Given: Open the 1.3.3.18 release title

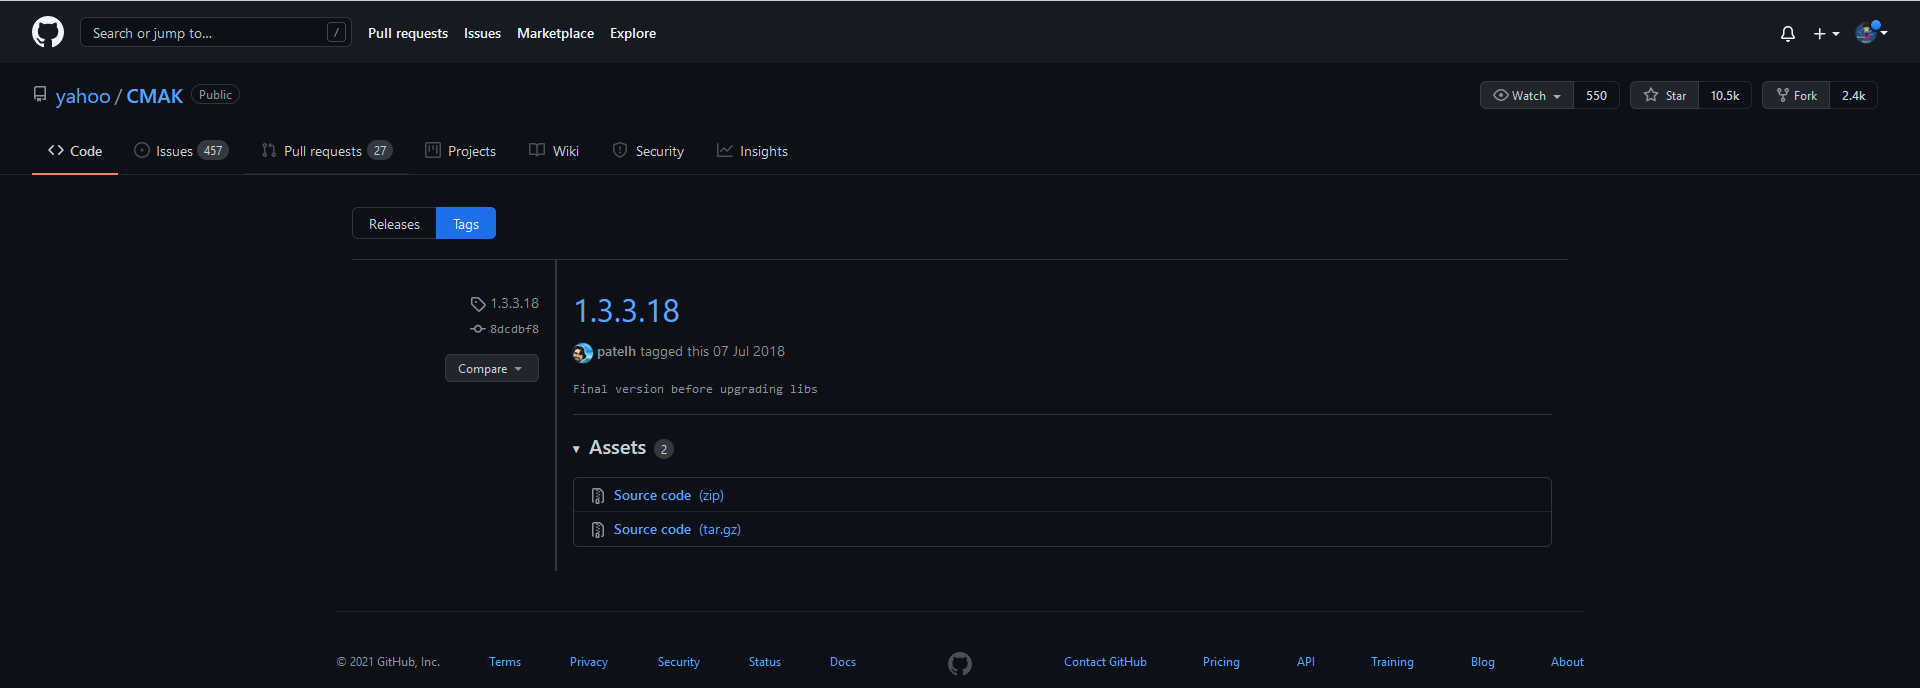Looking at the screenshot, I should [x=626, y=311].
